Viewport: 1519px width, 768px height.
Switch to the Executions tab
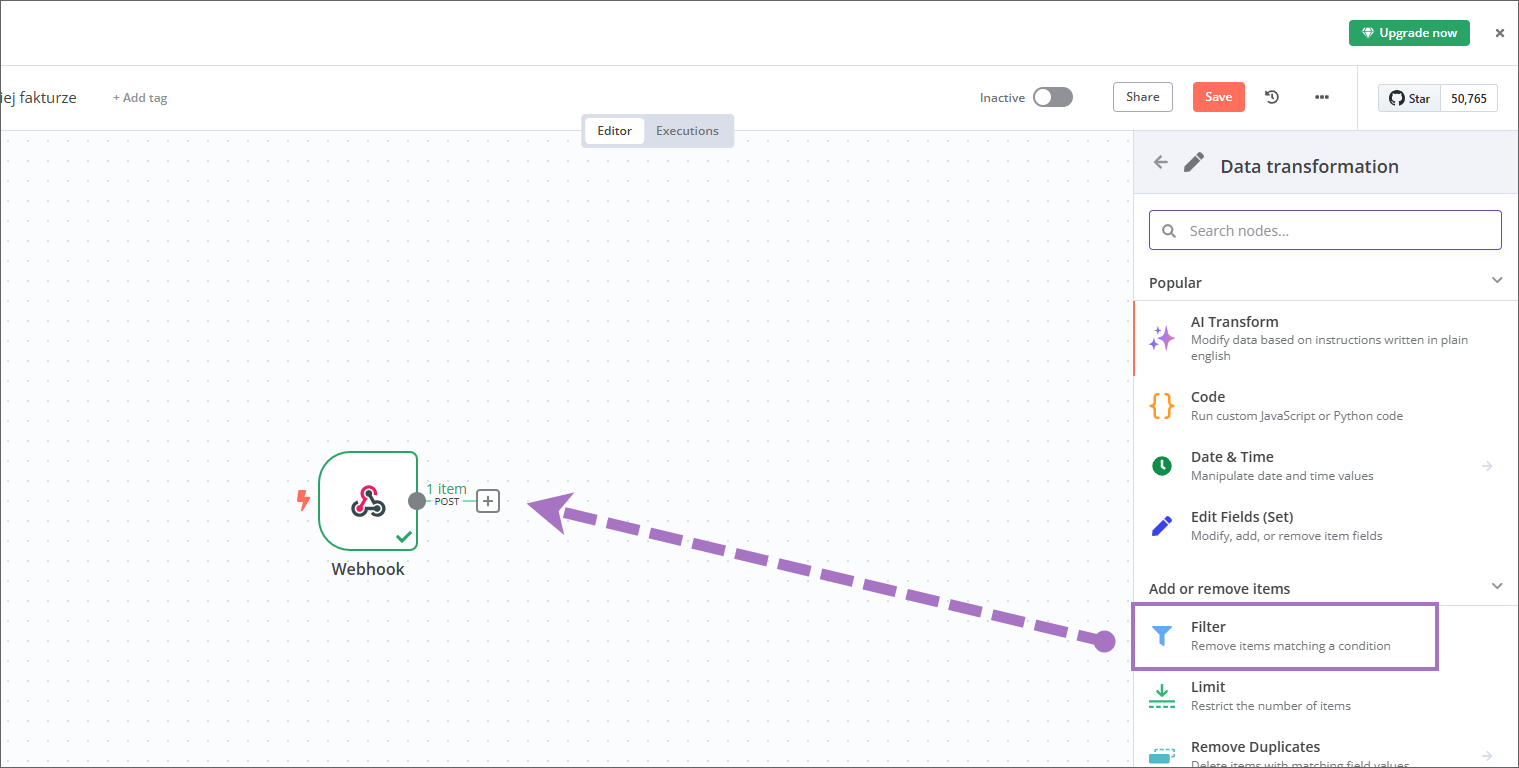[x=687, y=131]
